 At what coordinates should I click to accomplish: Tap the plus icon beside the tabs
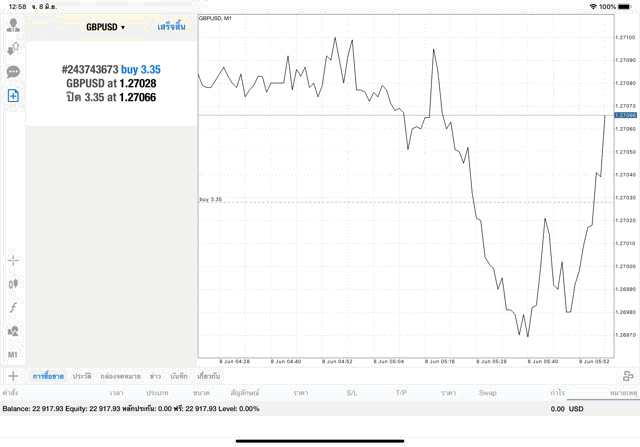click(x=13, y=376)
